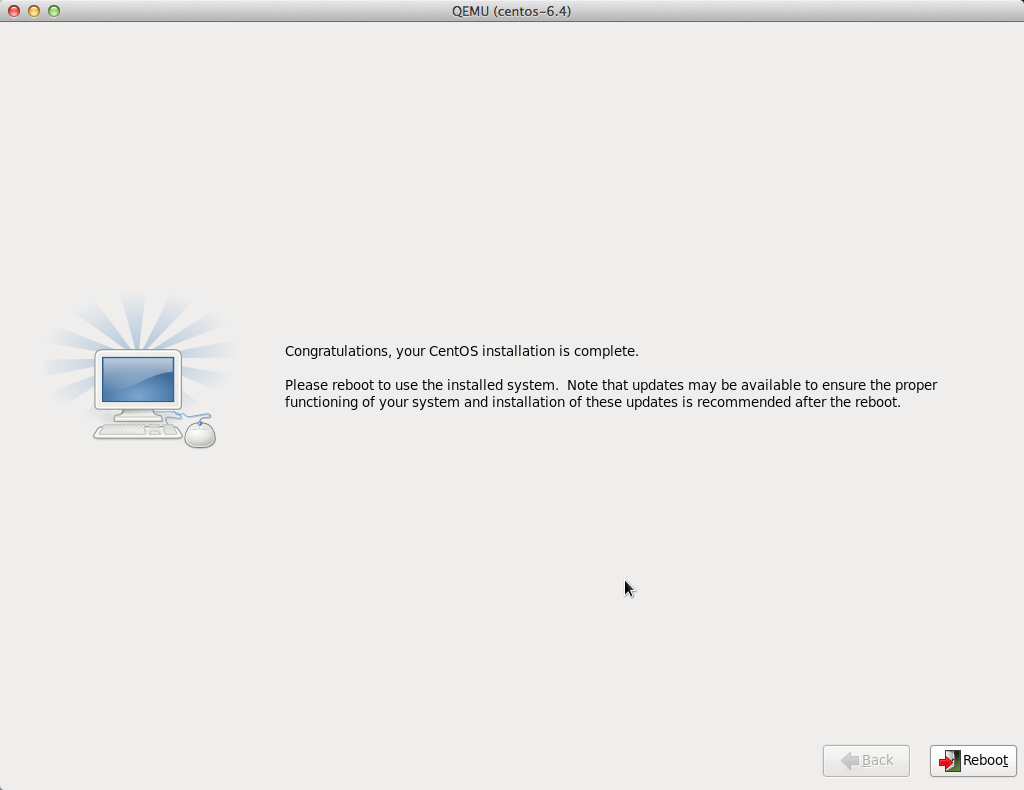The width and height of the screenshot is (1024, 790).
Task: Click the red door icon on Reboot
Action: tap(950, 761)
